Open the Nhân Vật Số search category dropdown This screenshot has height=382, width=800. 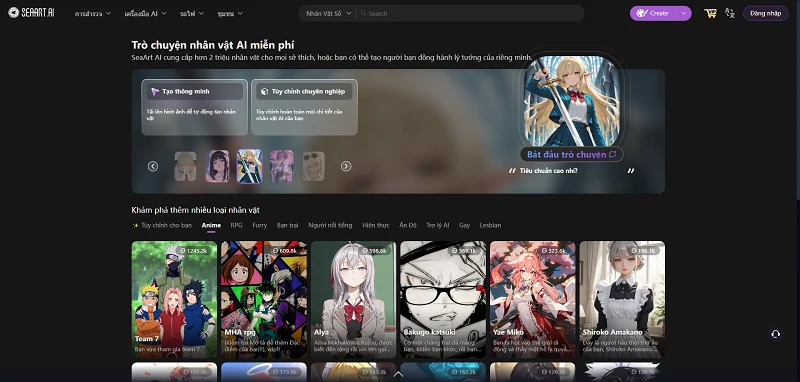pyautogui.click(x=328, y=13)
